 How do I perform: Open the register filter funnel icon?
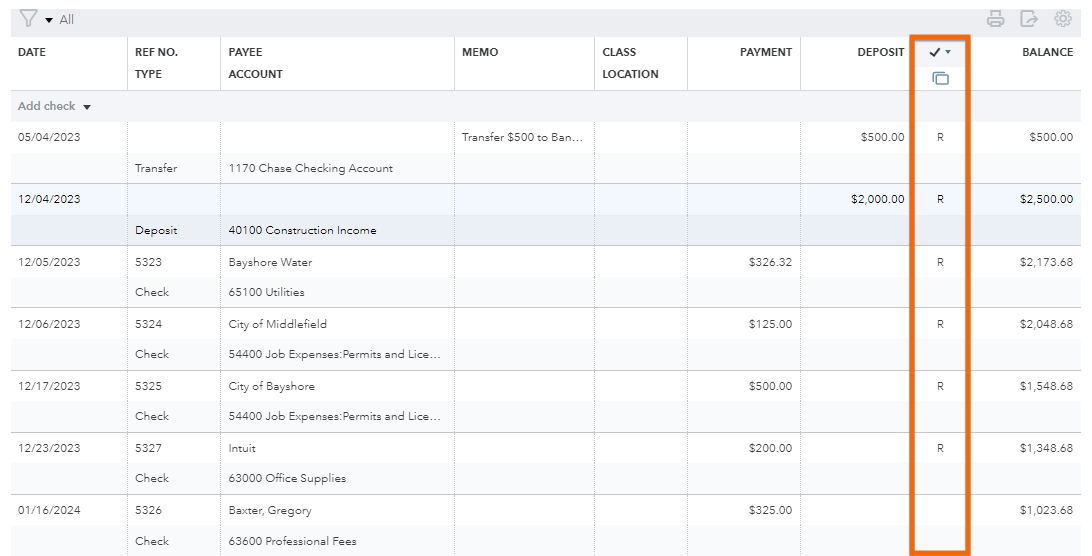(x=28, y=18)
